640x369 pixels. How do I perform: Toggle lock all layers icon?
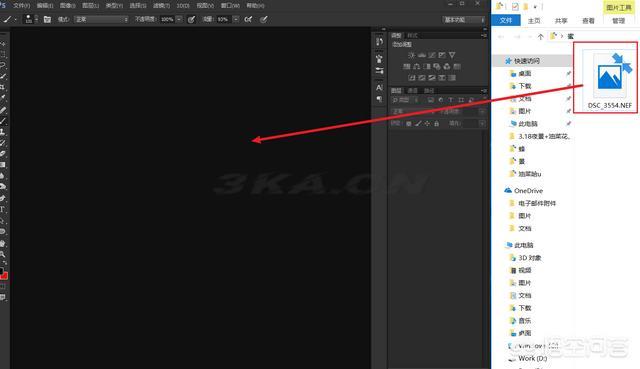point(436,123)
